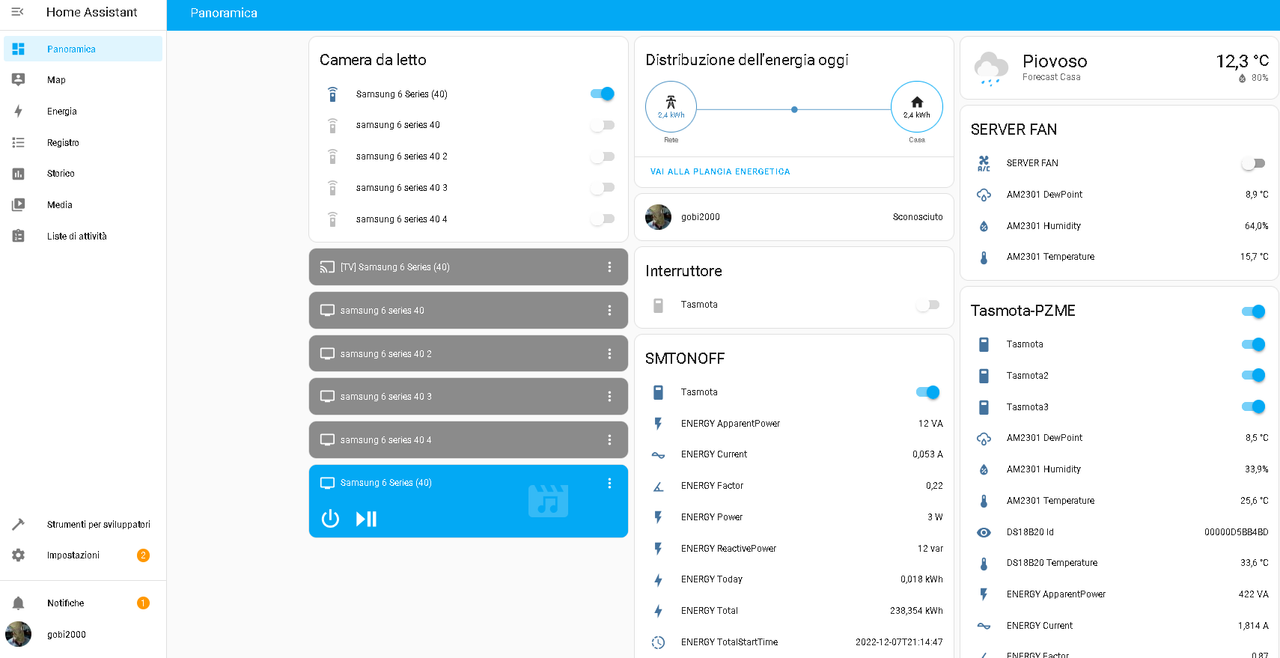Click AM2301 DewPoint icon in SERVER FAN card
Screen dimensions: 1280x658
[983, 195]
